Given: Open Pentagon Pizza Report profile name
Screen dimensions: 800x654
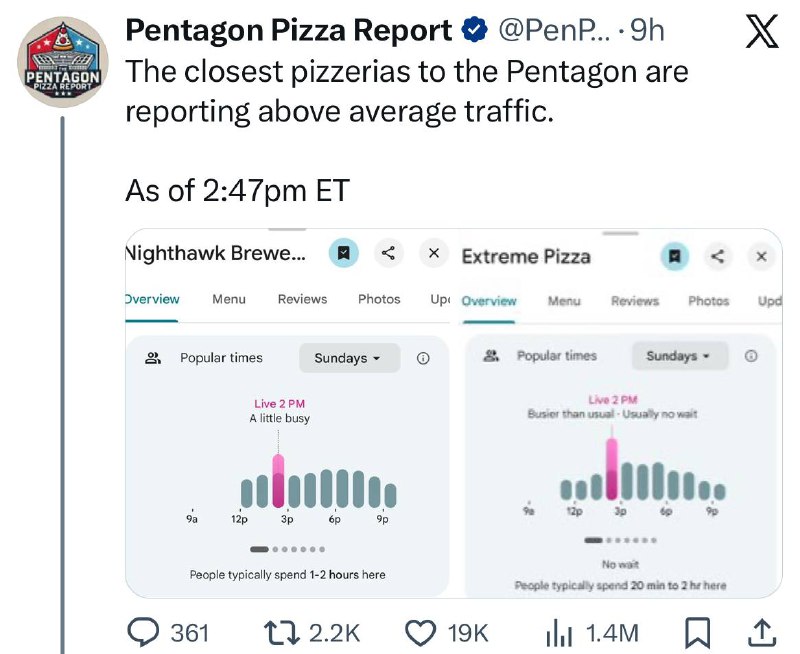Looking at the screenshot, I should click(x=288, y=31).
